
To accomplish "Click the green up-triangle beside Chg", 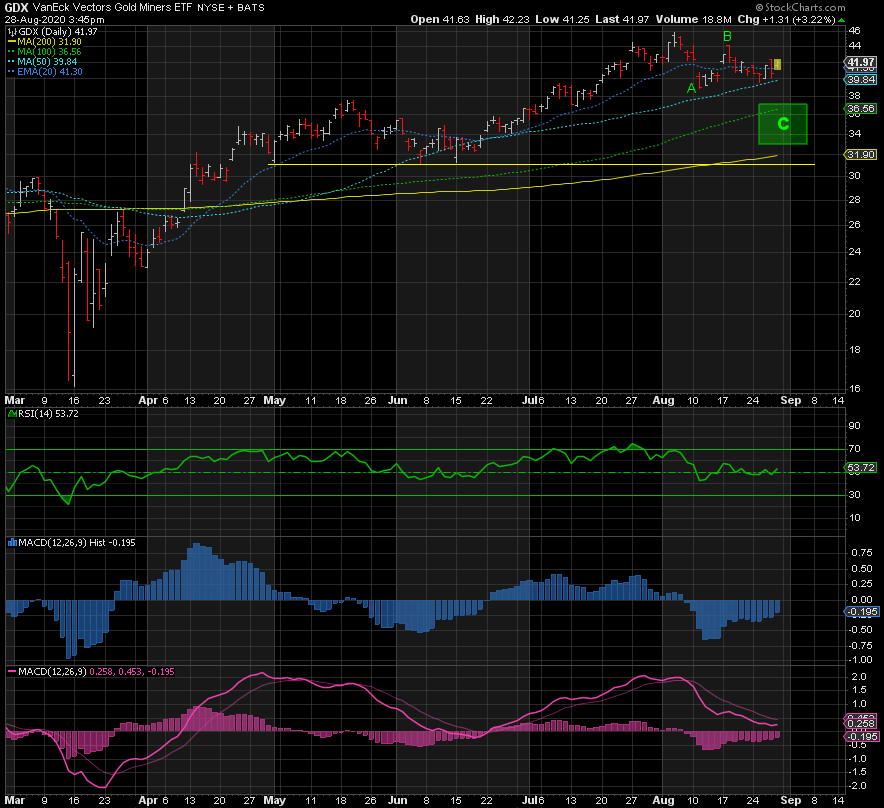I will [842, 20].
